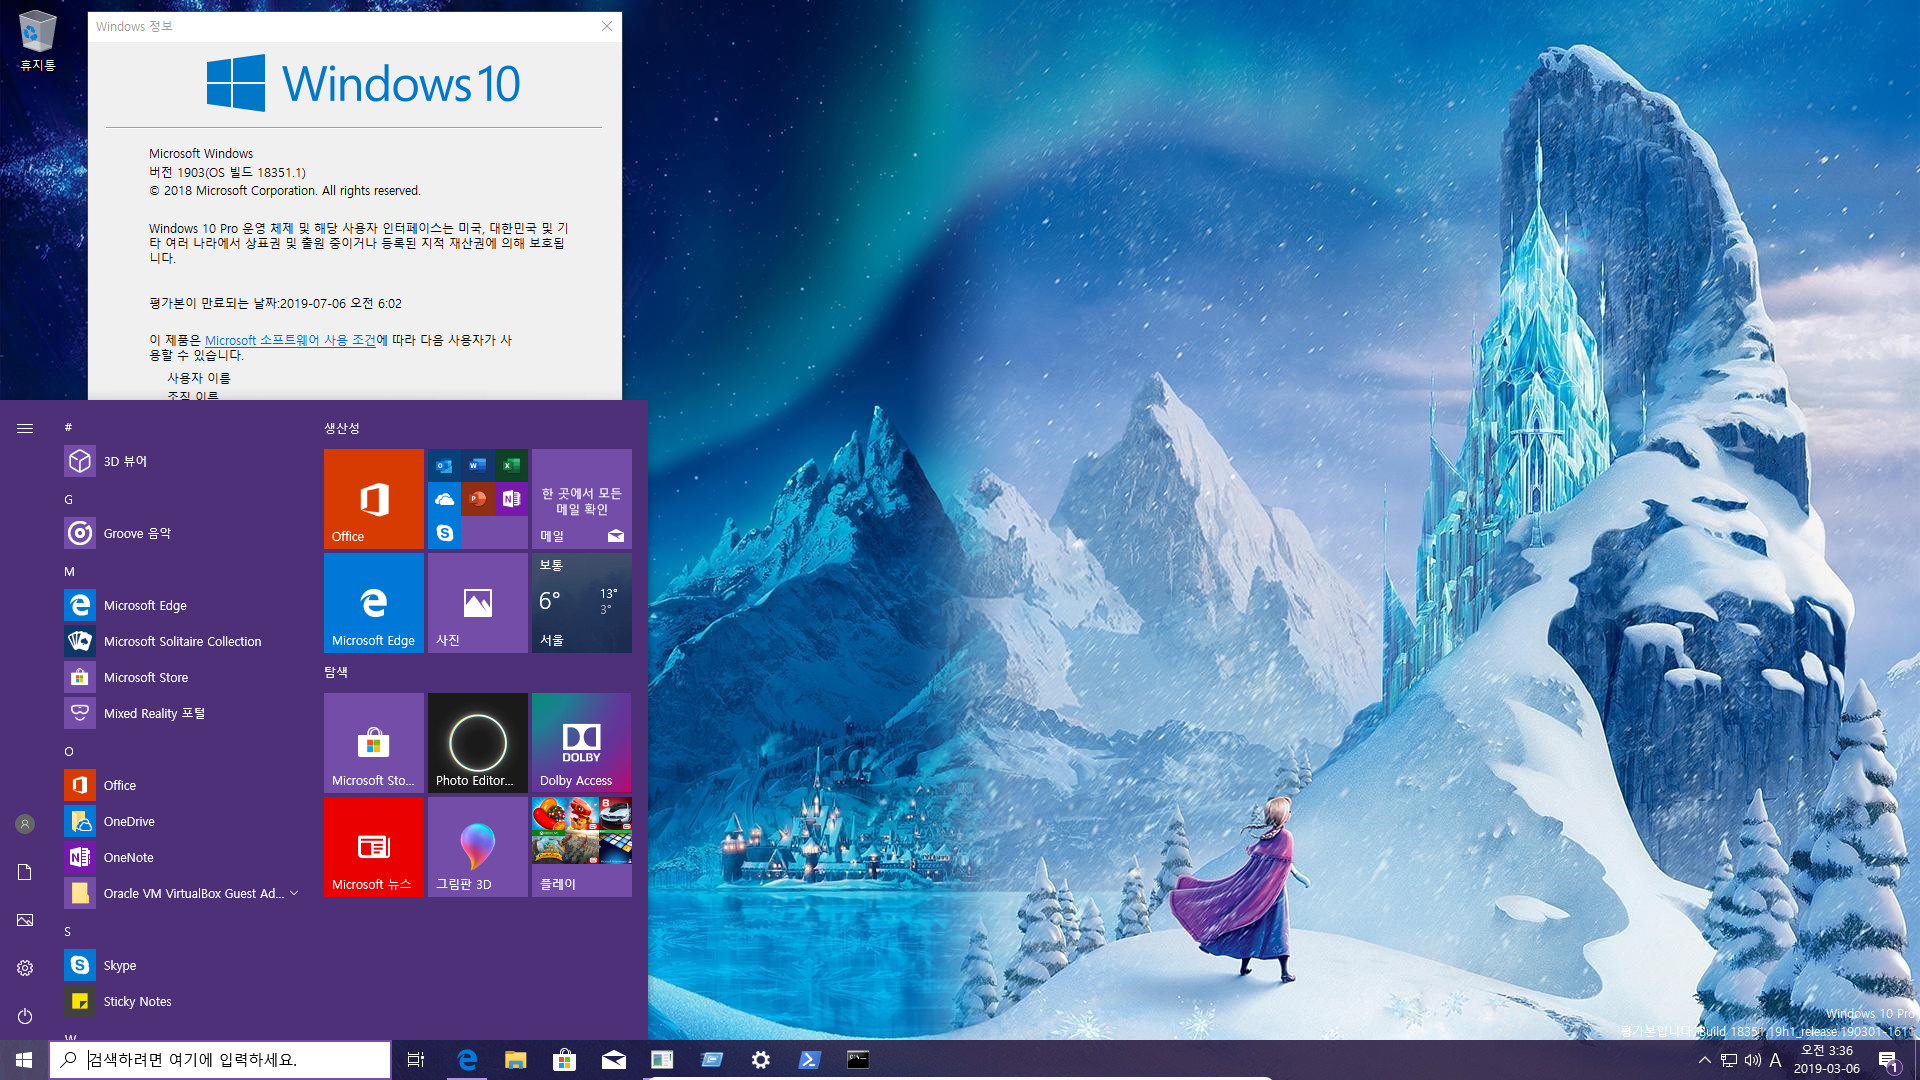Screen dimensions: 1920x1080
Task: Open the 서울 weather tile
Action: point(582,603)
